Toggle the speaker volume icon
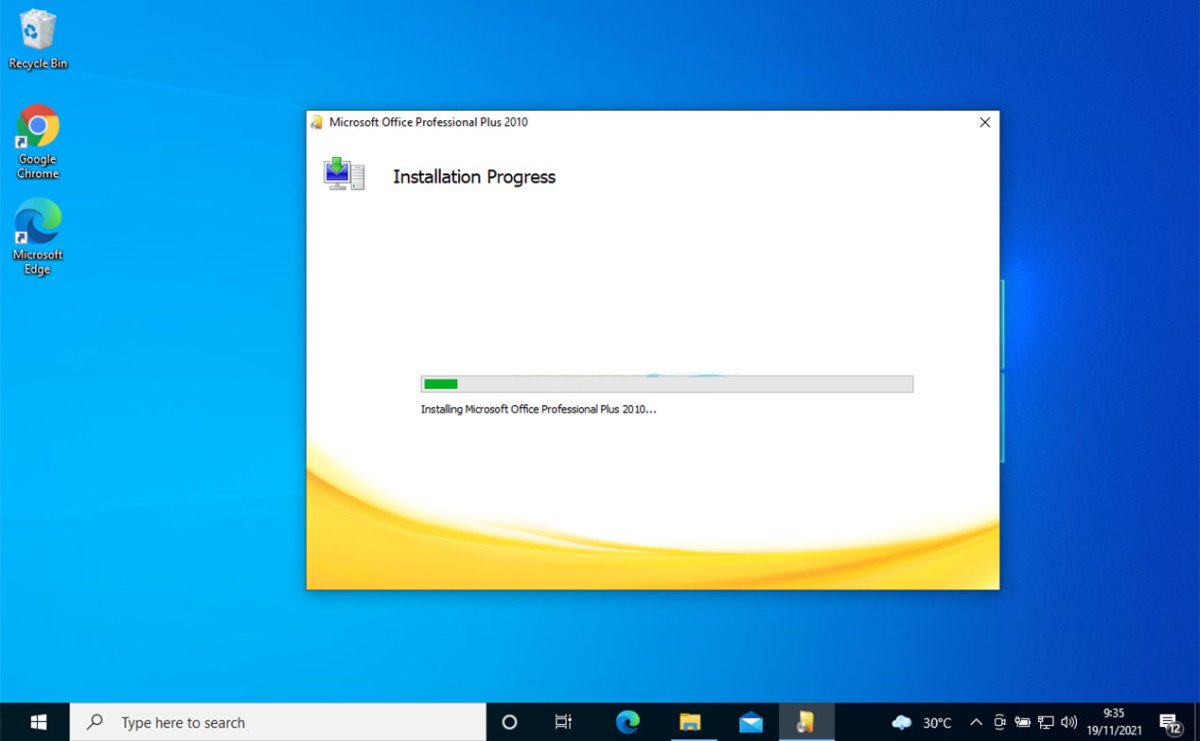The height and width of the screenshot is (741, 1200). tap(1069, 722)
